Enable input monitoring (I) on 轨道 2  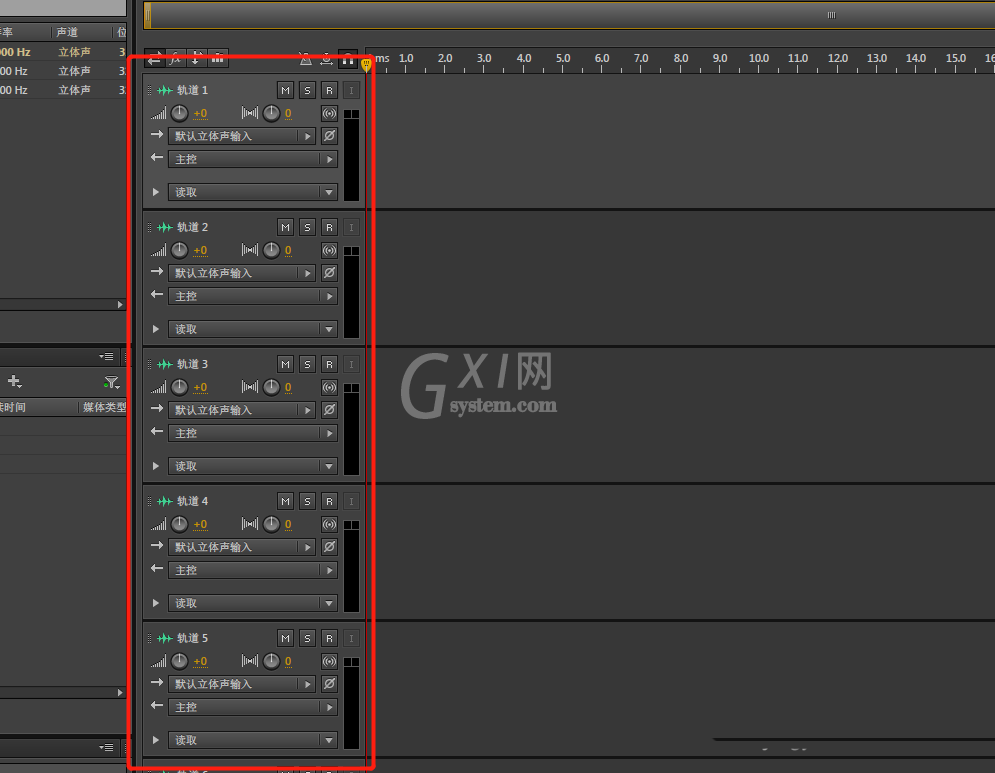point(351,227)
